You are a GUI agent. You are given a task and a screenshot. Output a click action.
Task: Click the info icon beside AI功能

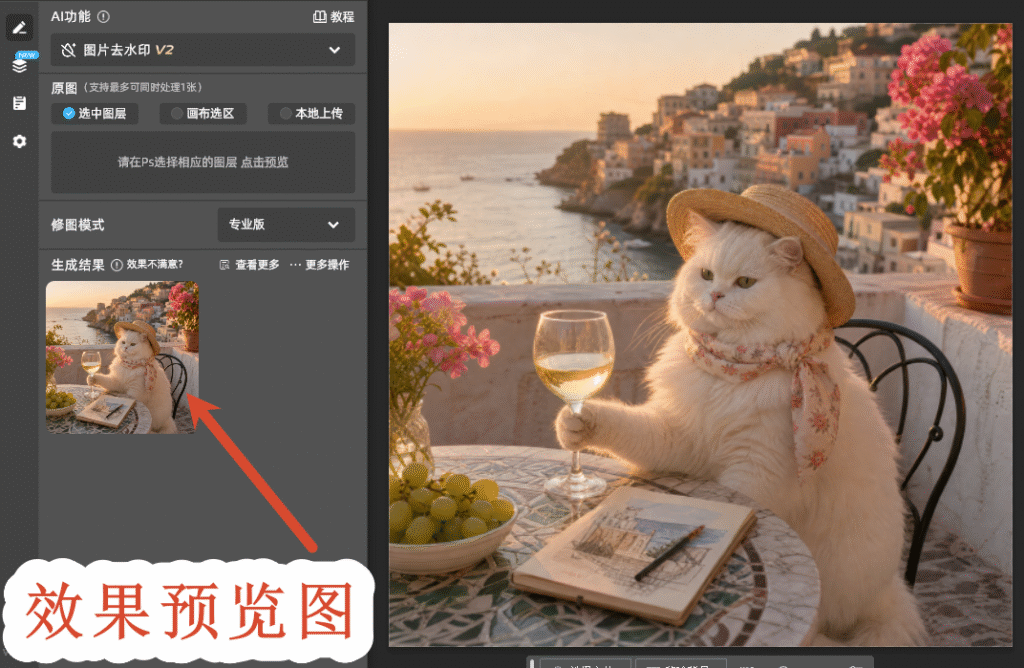tap(103, 17)
